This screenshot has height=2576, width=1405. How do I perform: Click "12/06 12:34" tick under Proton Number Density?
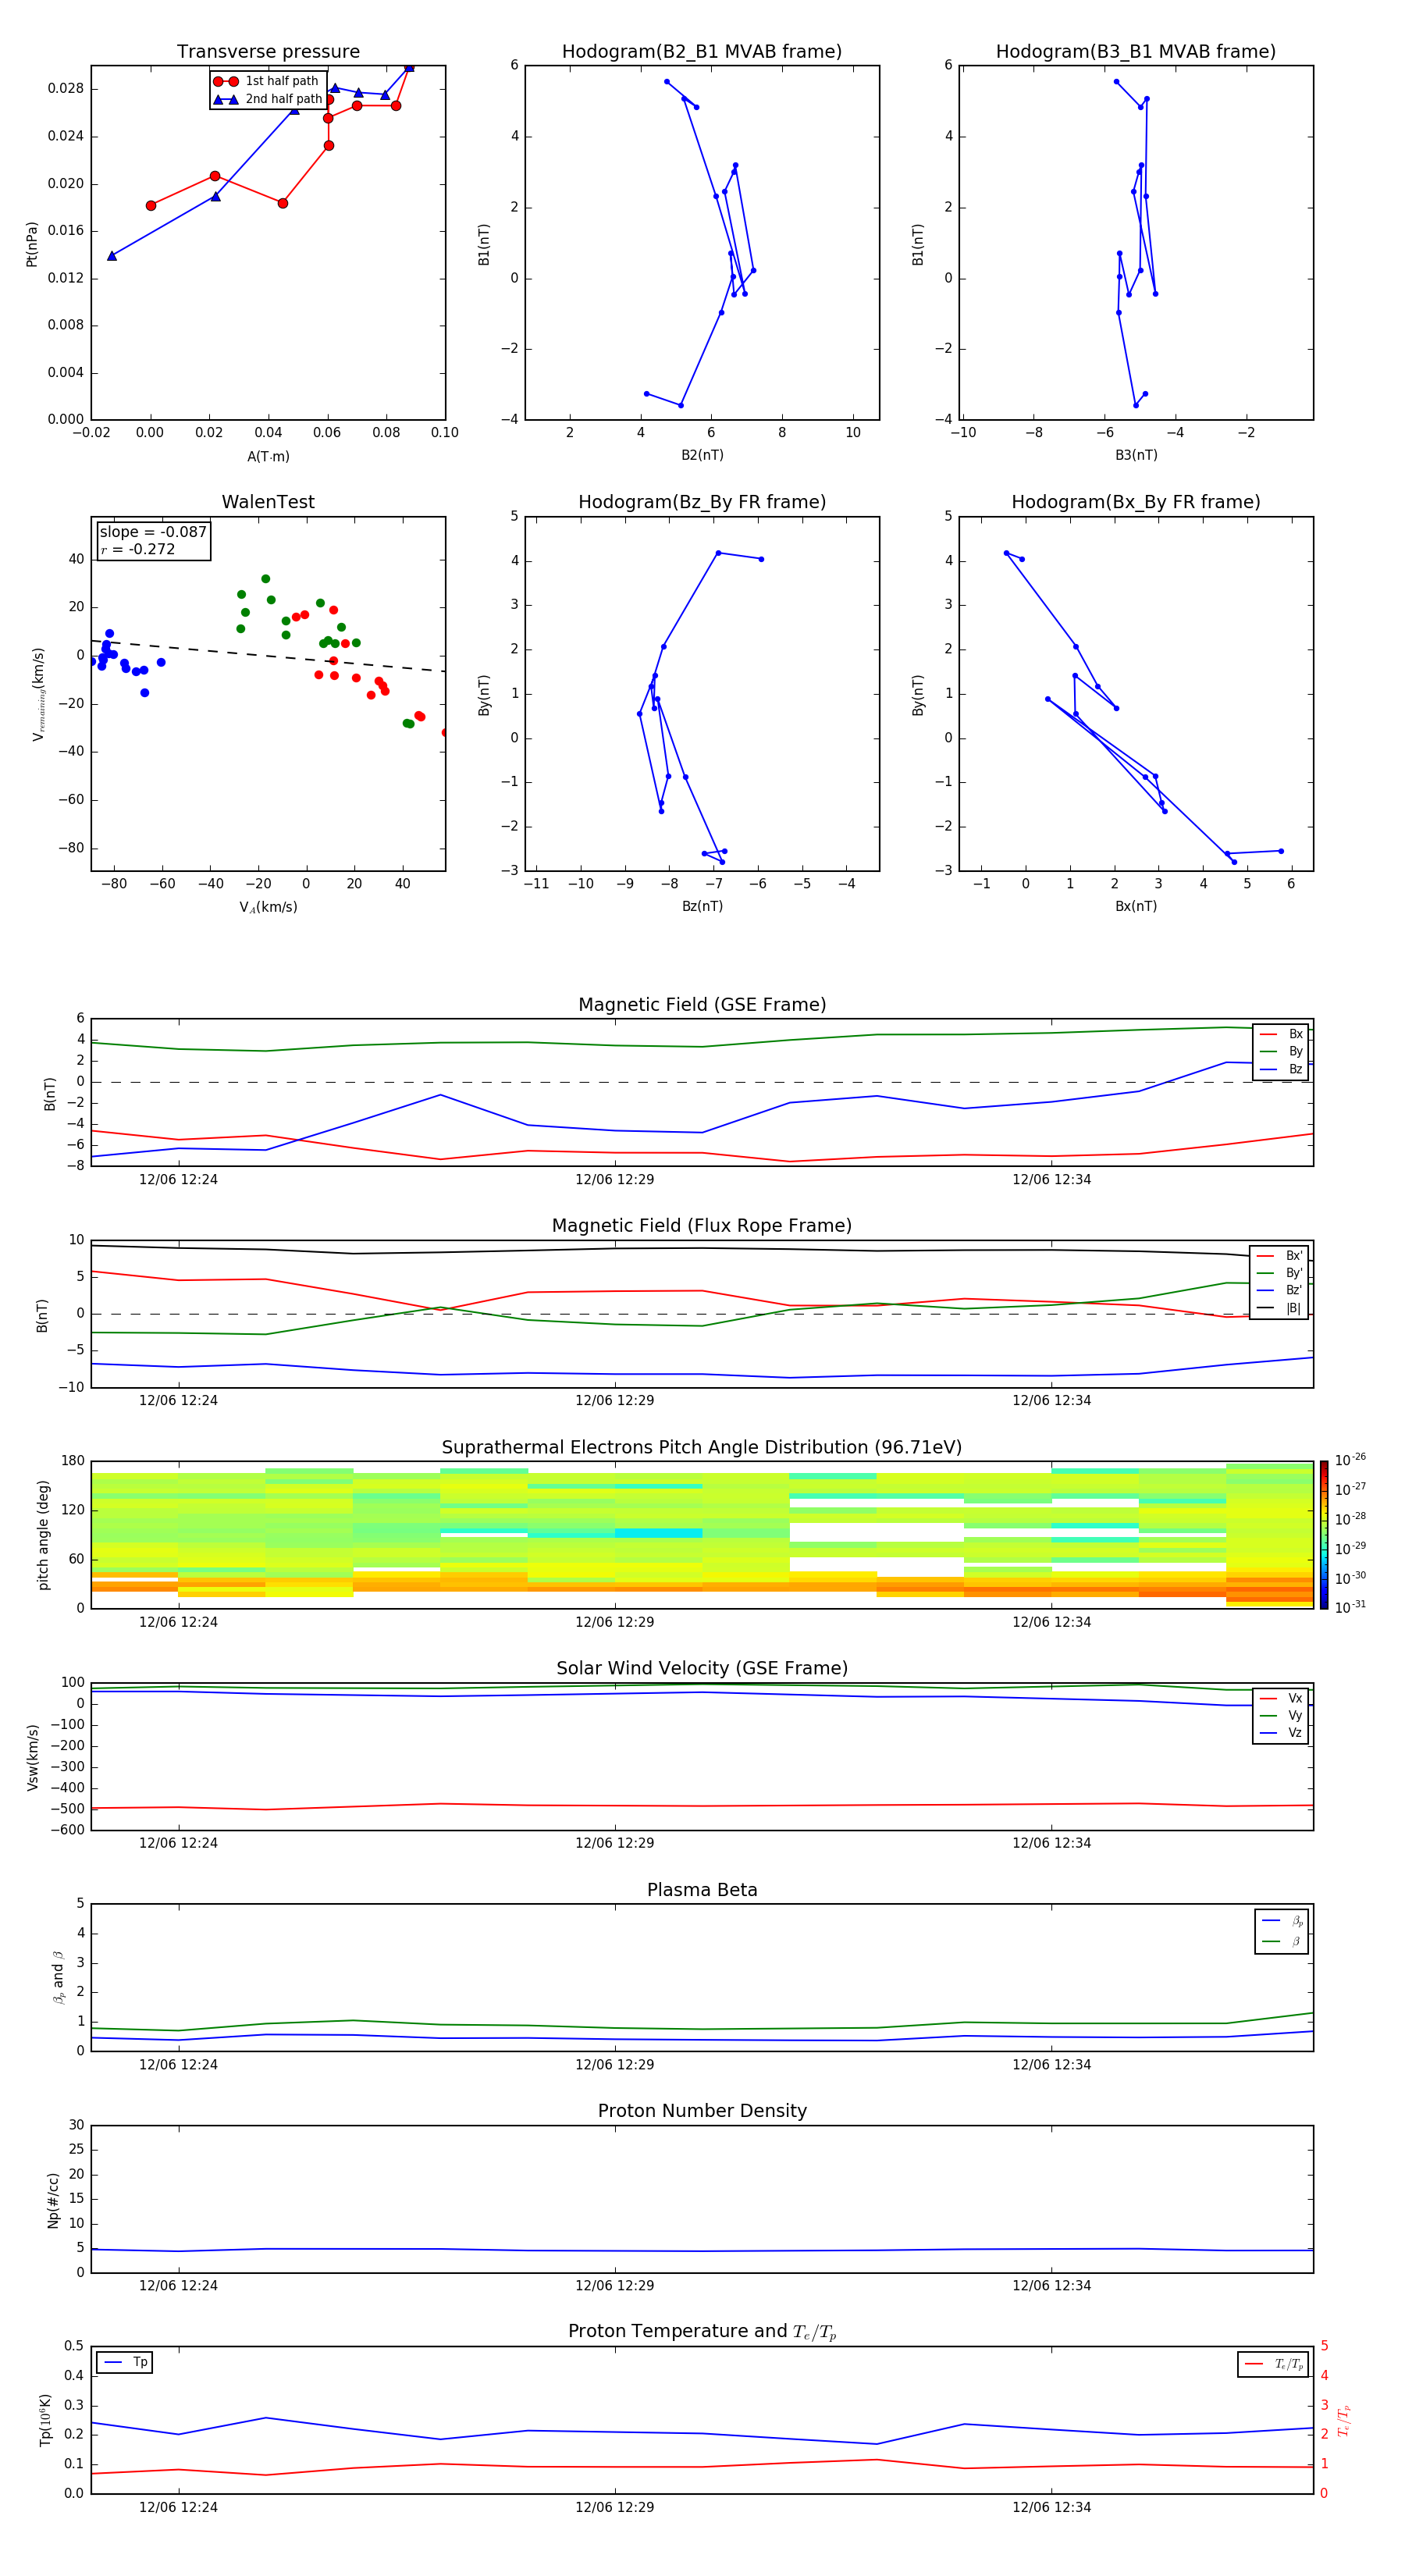1051,2286
